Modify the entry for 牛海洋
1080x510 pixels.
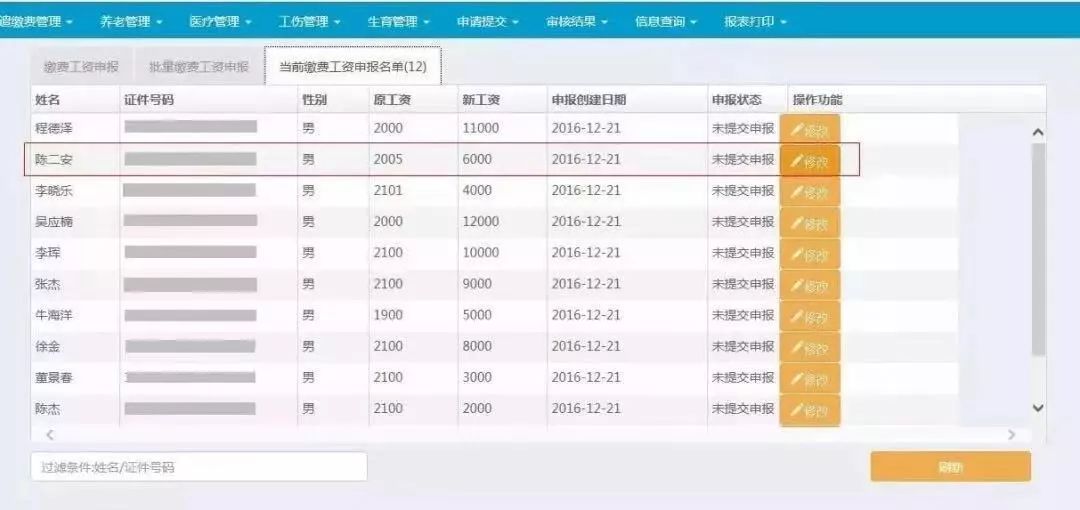[x=810, y=316]
